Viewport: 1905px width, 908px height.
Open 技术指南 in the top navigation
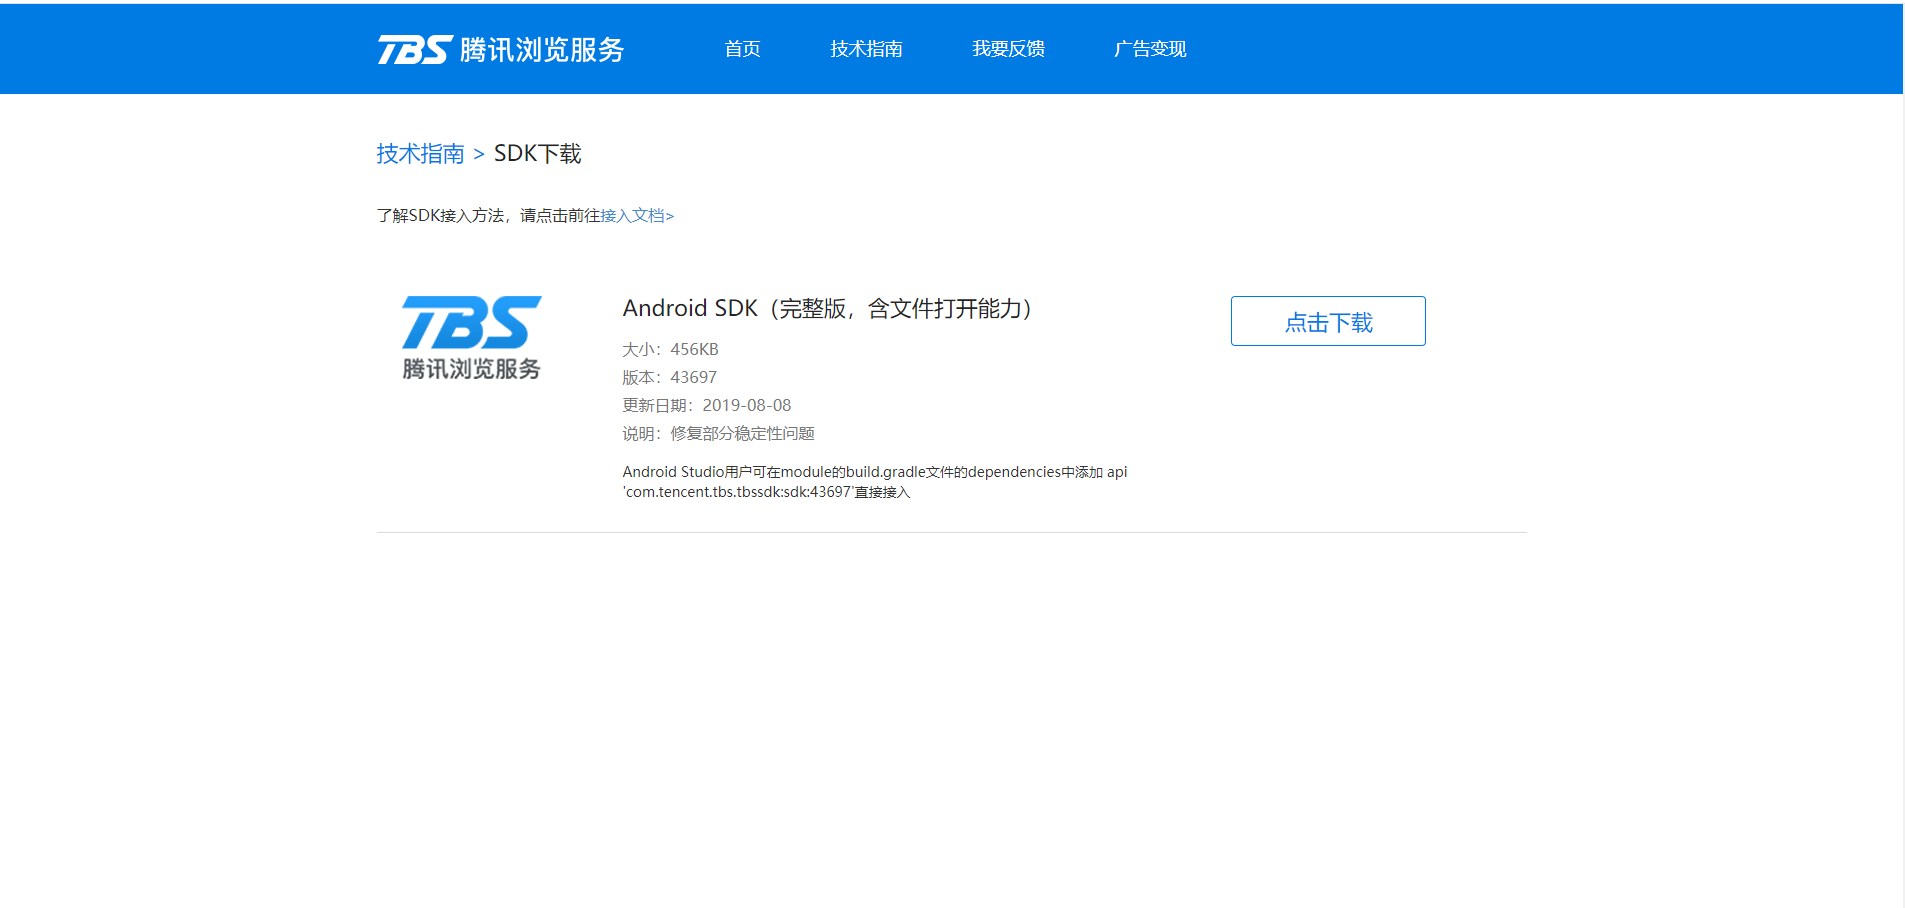click(866, 49)
